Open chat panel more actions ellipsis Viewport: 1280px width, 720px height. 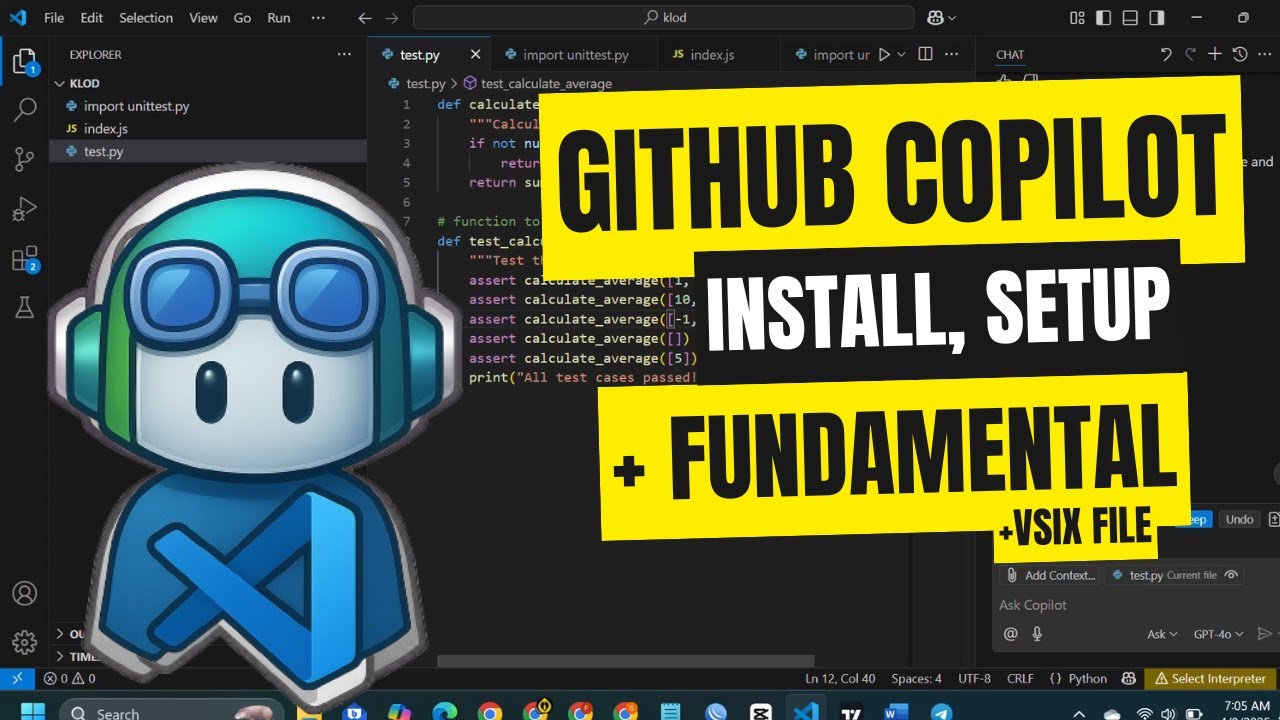point(1263,54)
